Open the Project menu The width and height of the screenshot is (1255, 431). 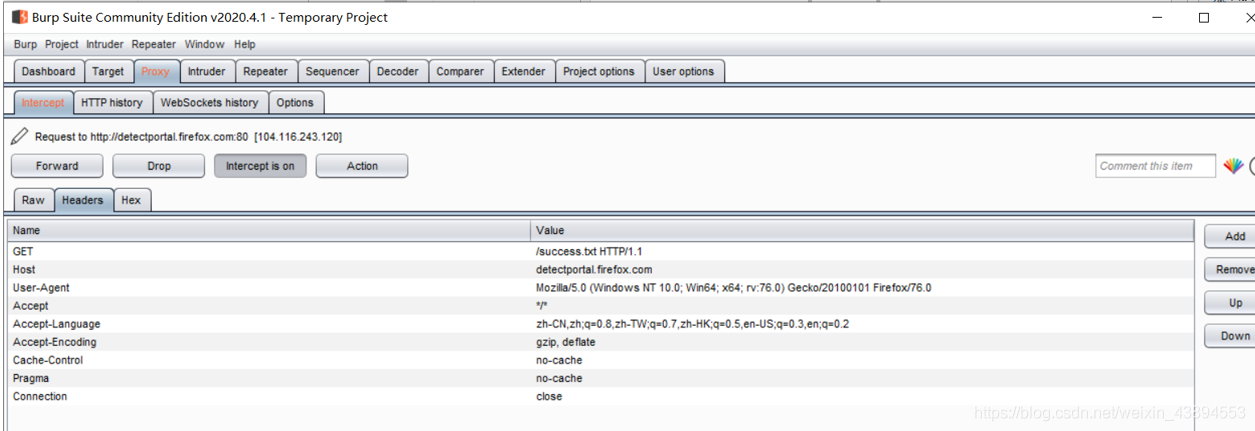[x=62, y=44]
